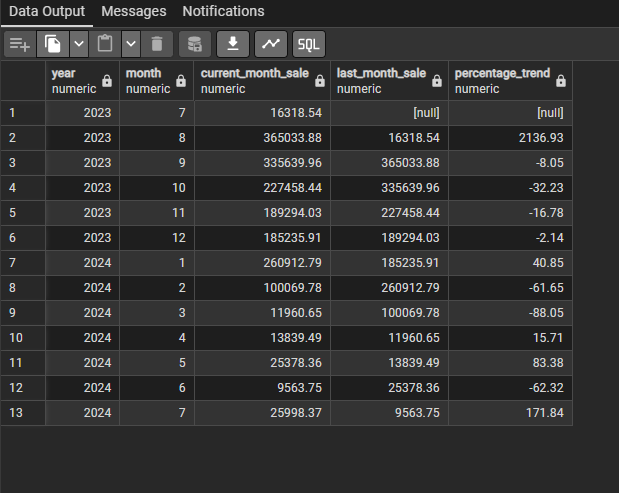Click the Save data changes icon
619x493 pixels.
click(x=195, y=44)
